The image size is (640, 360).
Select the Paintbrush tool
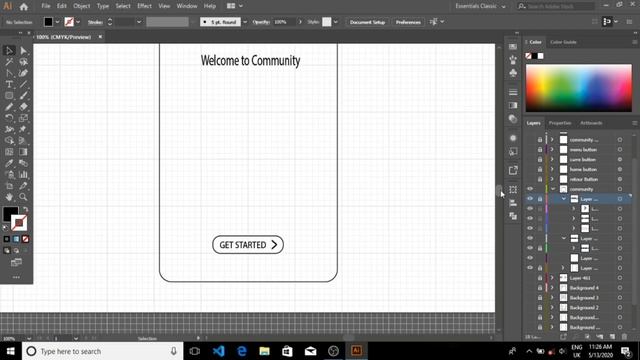23,96
